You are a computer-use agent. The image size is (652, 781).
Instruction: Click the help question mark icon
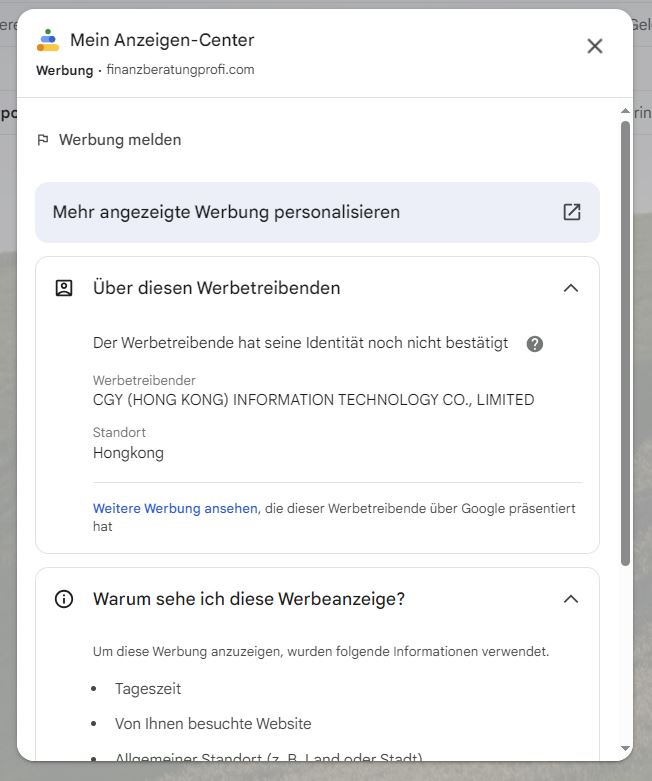point(534,344)
